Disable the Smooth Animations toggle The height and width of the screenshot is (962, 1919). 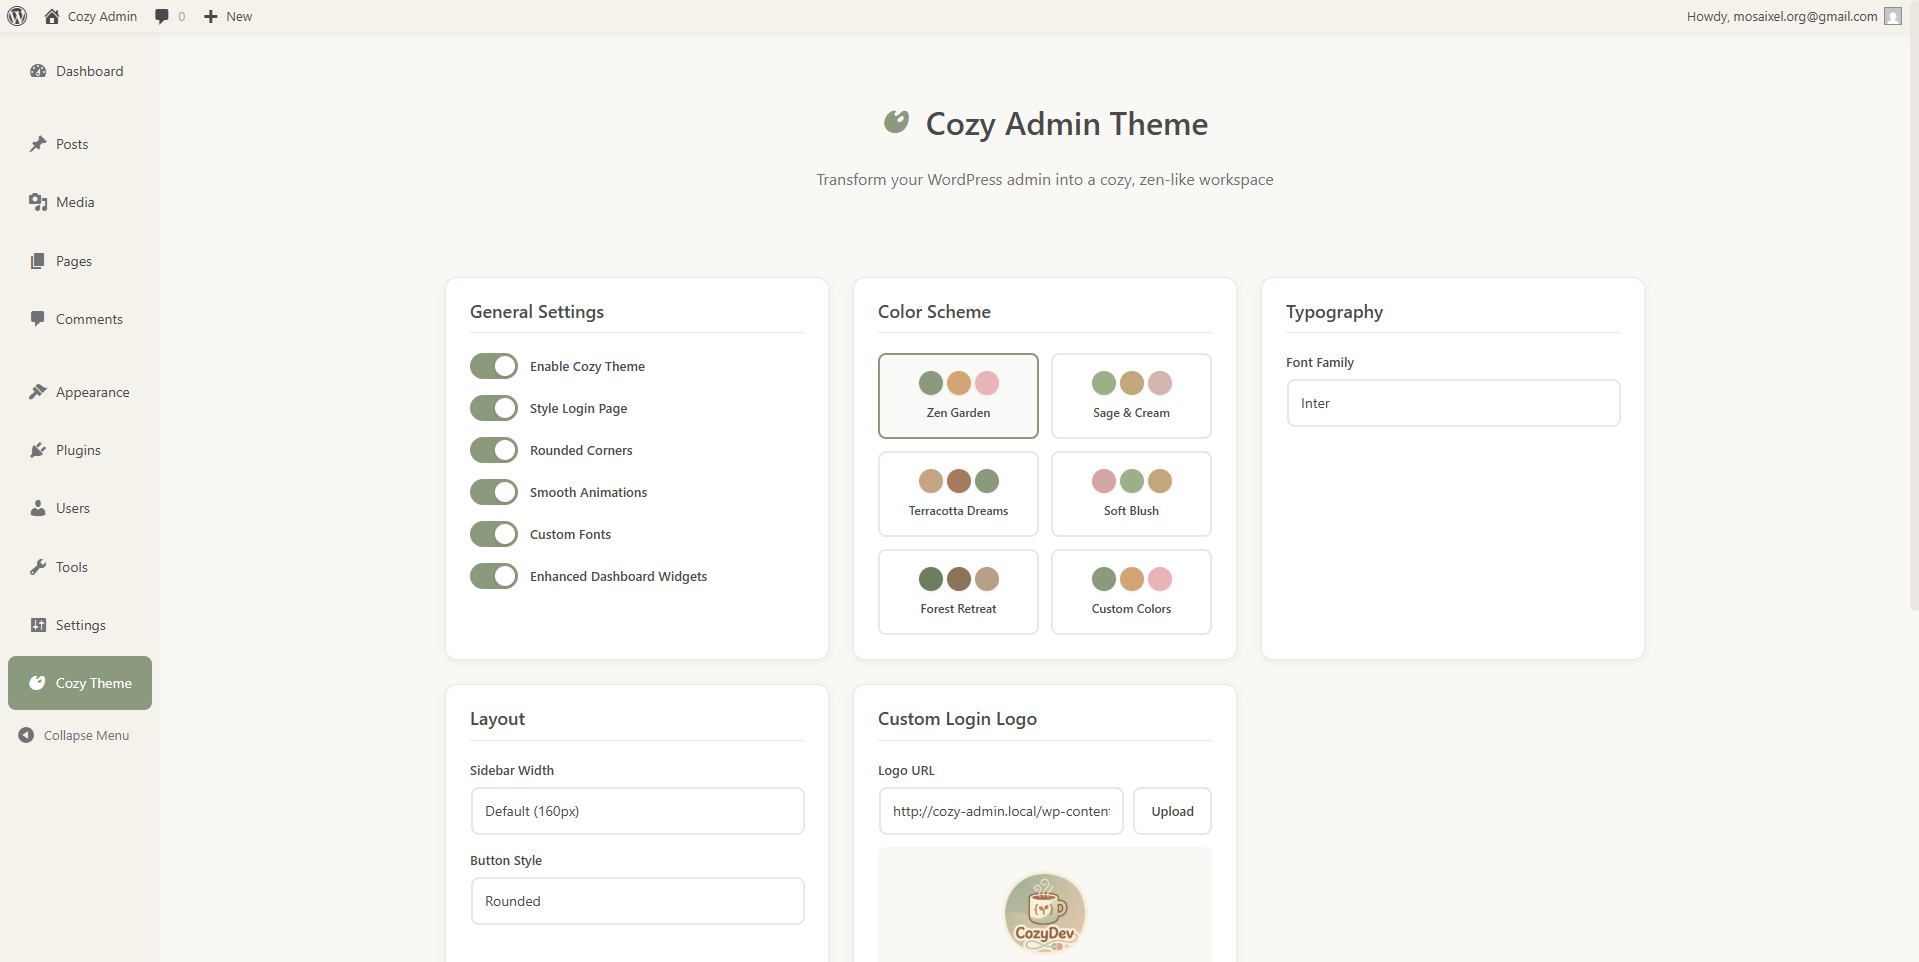(494, 492)
